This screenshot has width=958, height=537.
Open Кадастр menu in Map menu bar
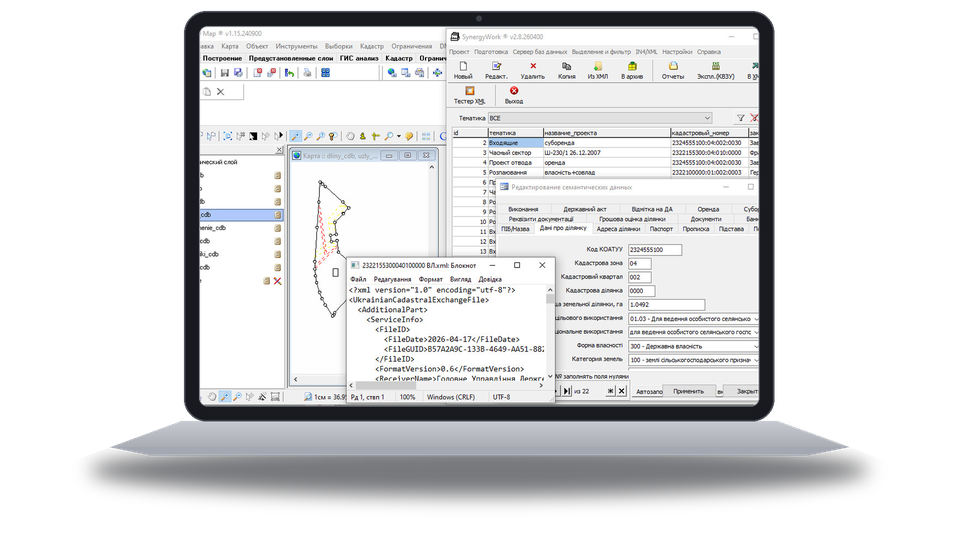(372, 46)
